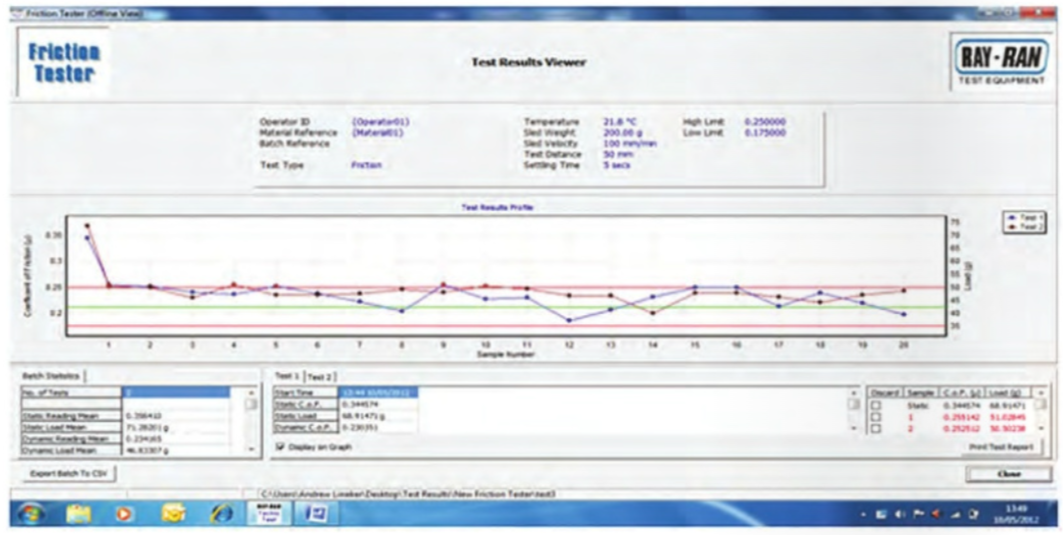The width and height of the screenshot is (1063, 535).
Task: Check Discard for sample 2
Action: pos(875,428)
